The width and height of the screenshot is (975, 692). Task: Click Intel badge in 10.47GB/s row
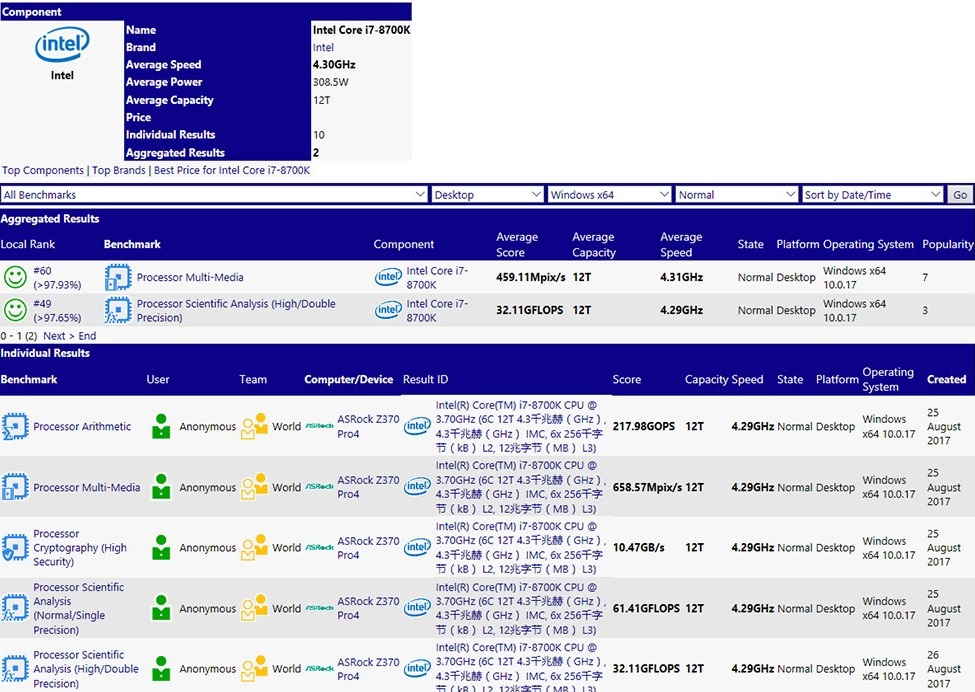pyautogui.click(x=417, y=547)
